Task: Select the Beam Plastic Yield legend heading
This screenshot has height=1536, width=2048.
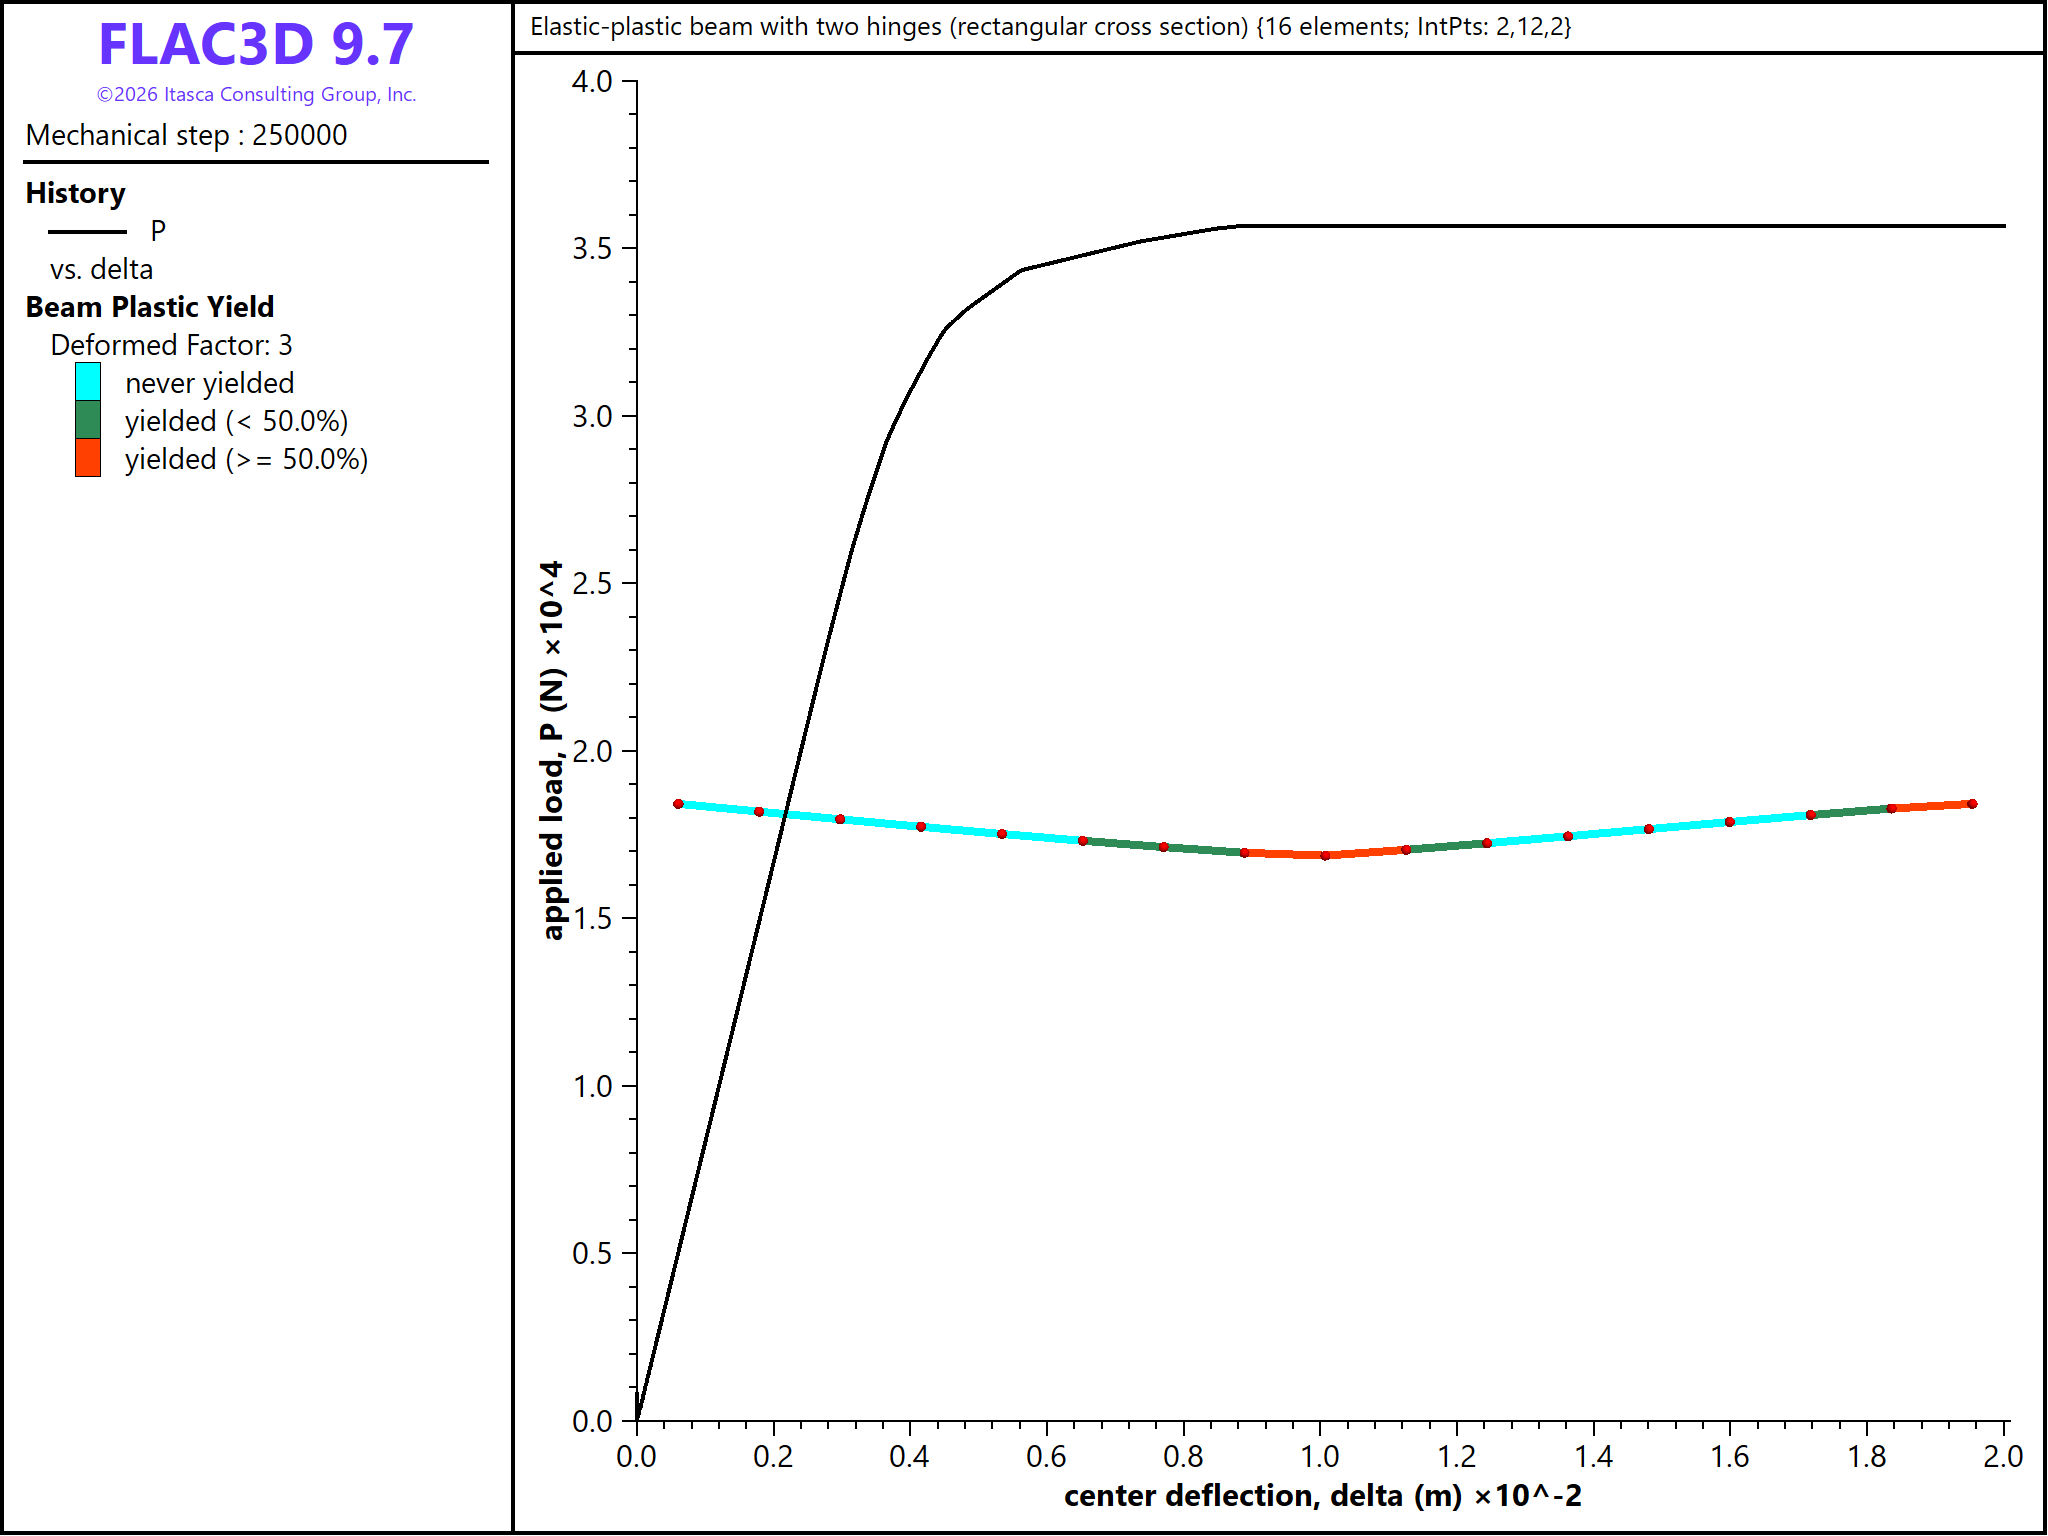Action: 150,307
